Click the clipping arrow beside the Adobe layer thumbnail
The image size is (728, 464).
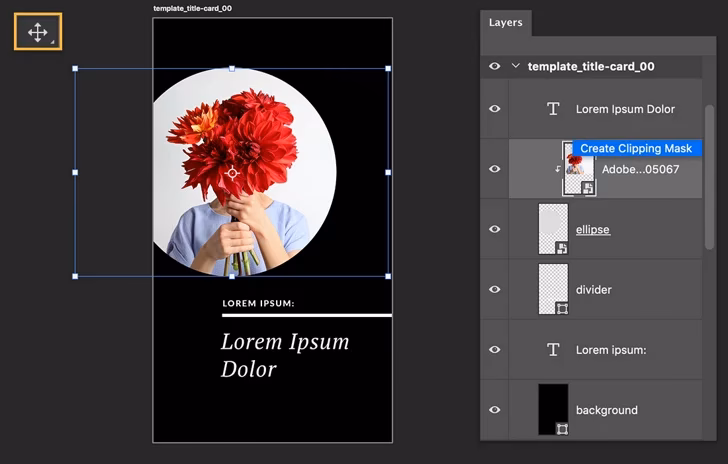pos(557,169)
